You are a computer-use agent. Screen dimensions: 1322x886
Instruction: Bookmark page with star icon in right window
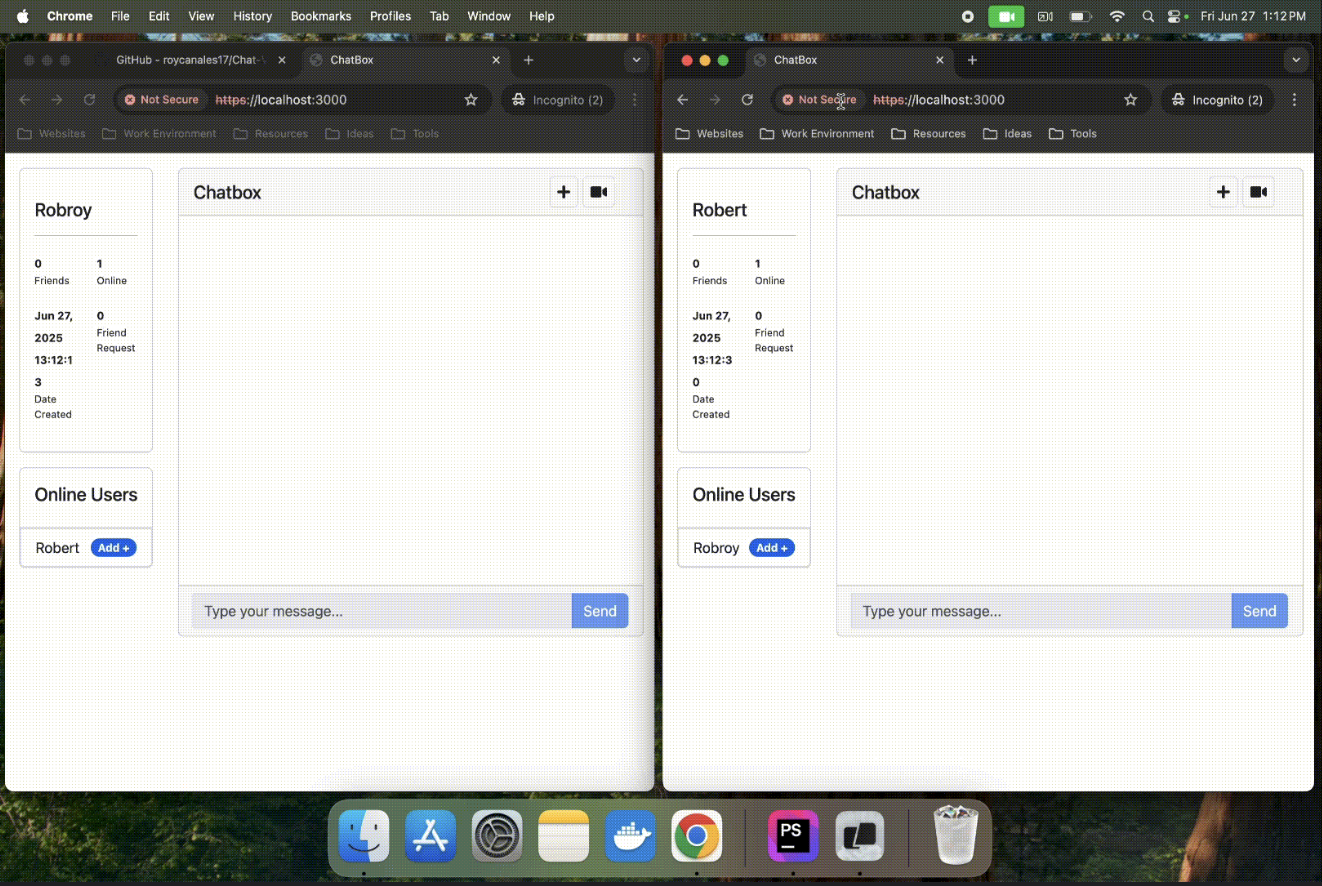1130,100
